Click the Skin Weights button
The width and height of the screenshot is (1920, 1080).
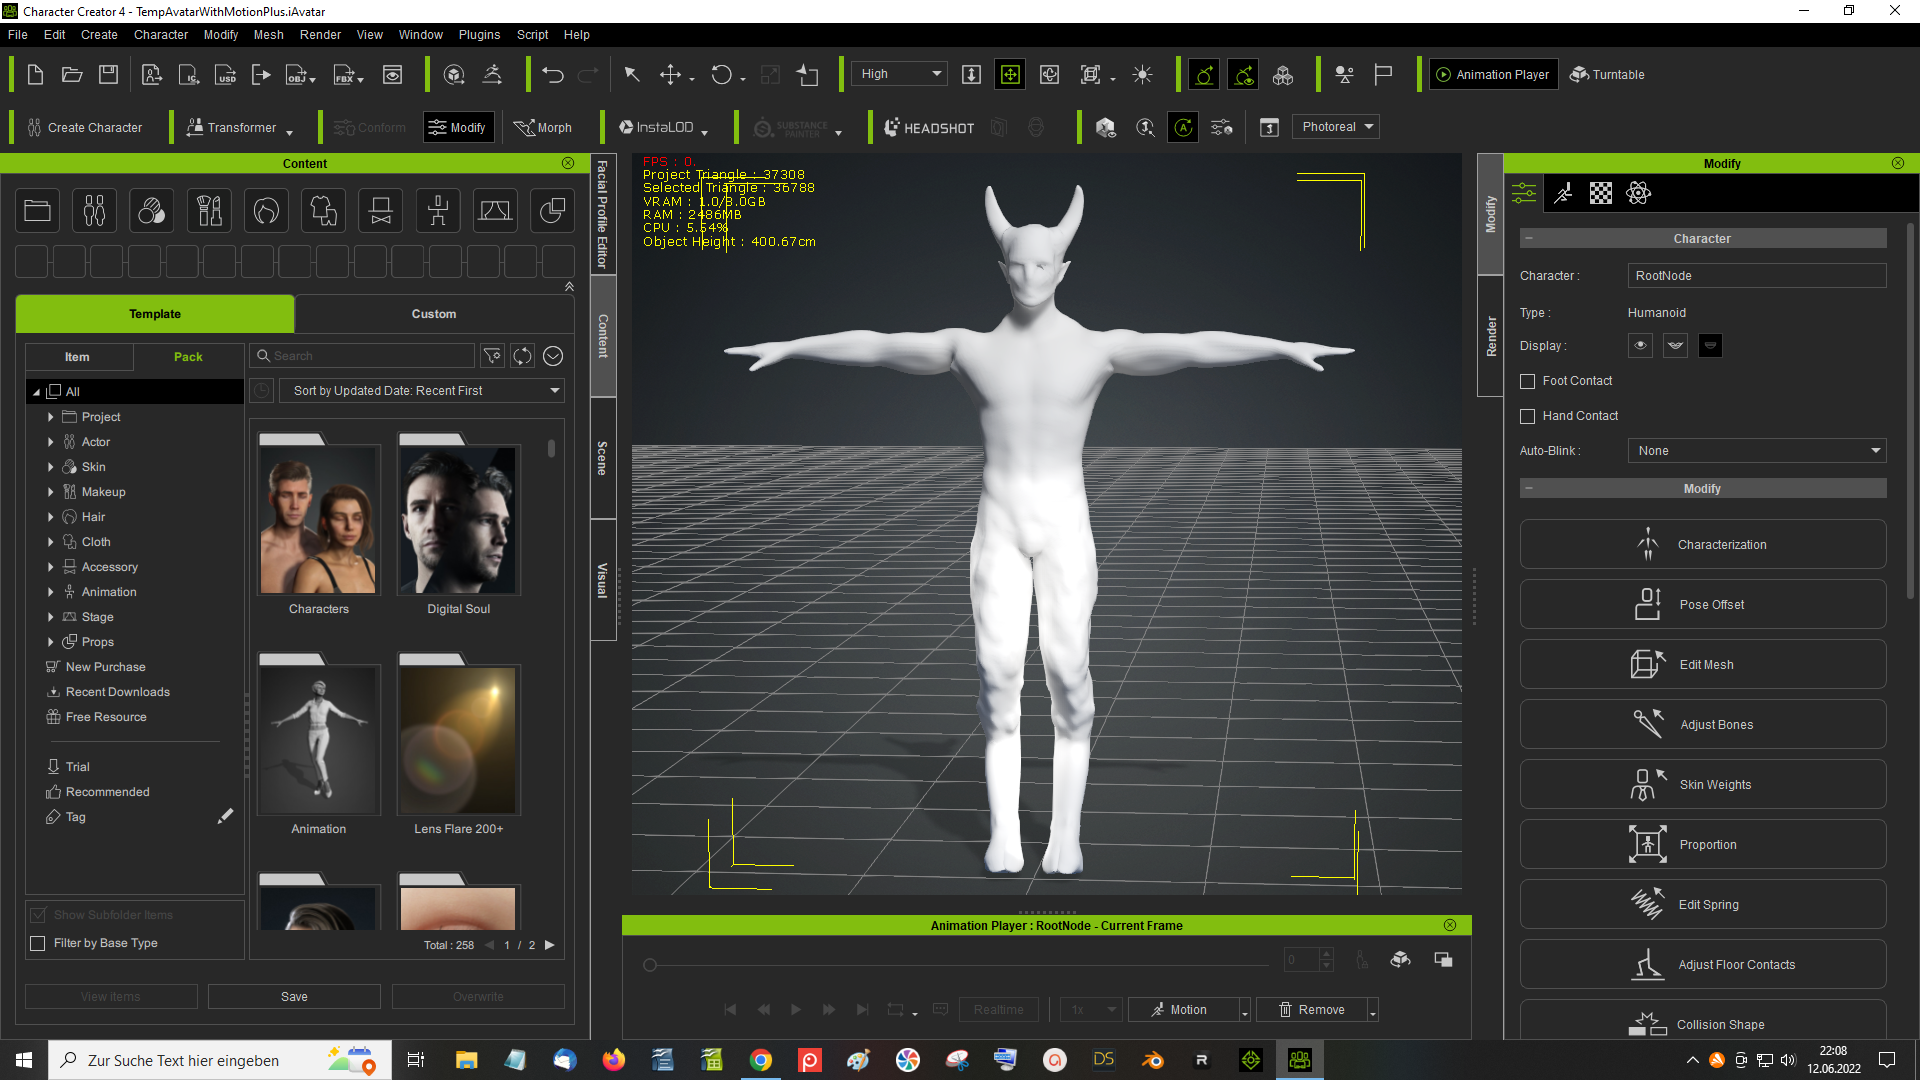click(x=1703, y=785)
